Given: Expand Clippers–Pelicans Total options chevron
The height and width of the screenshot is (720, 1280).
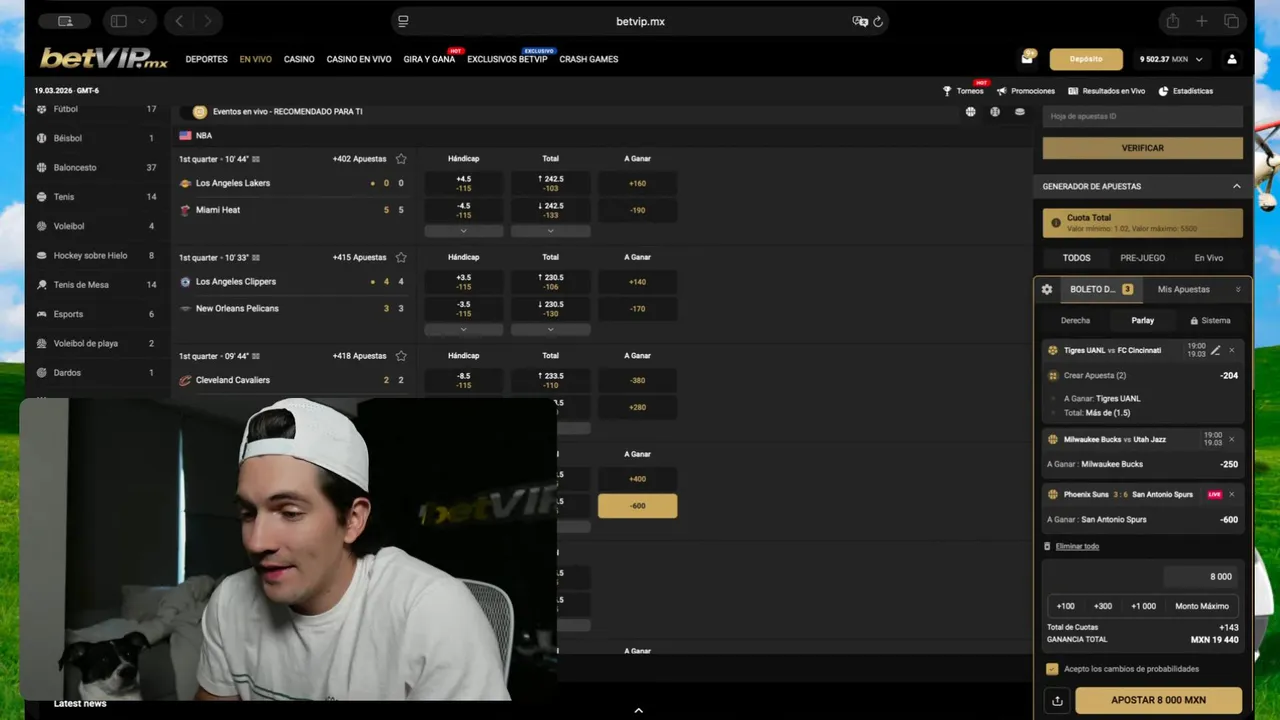Looking at the screenshot, I should 550,330.
